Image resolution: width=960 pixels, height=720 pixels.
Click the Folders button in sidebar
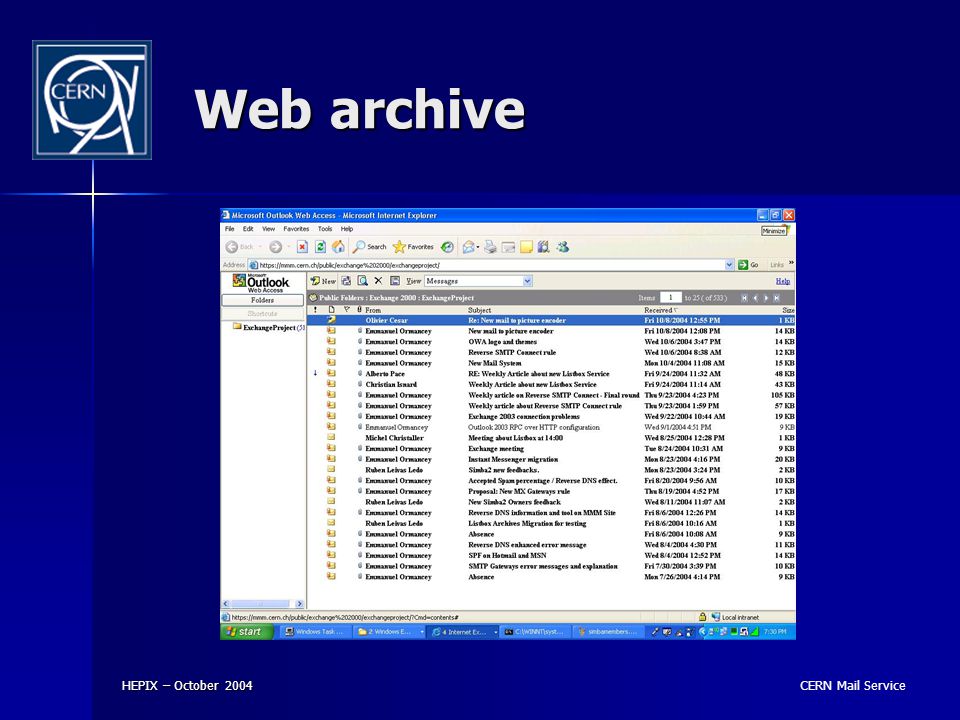click(263, 301)
